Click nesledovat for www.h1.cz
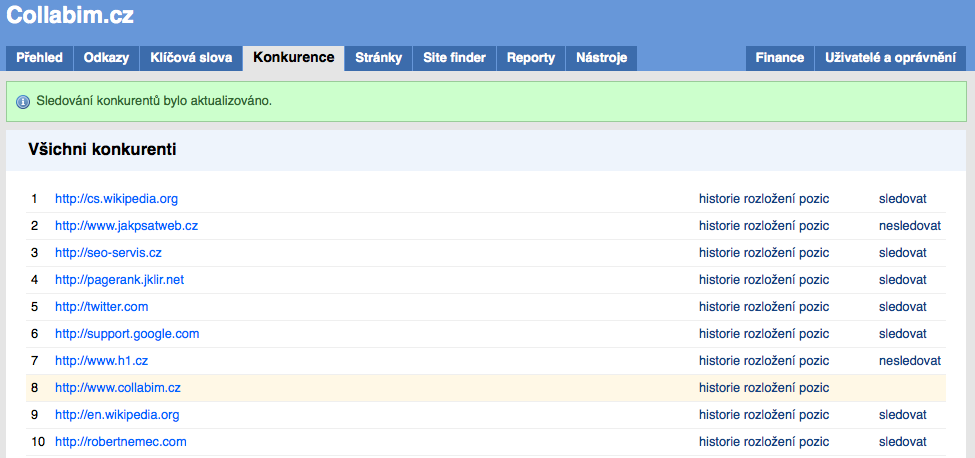This screenshot has height=458, width=975. (x=910, y=360)
